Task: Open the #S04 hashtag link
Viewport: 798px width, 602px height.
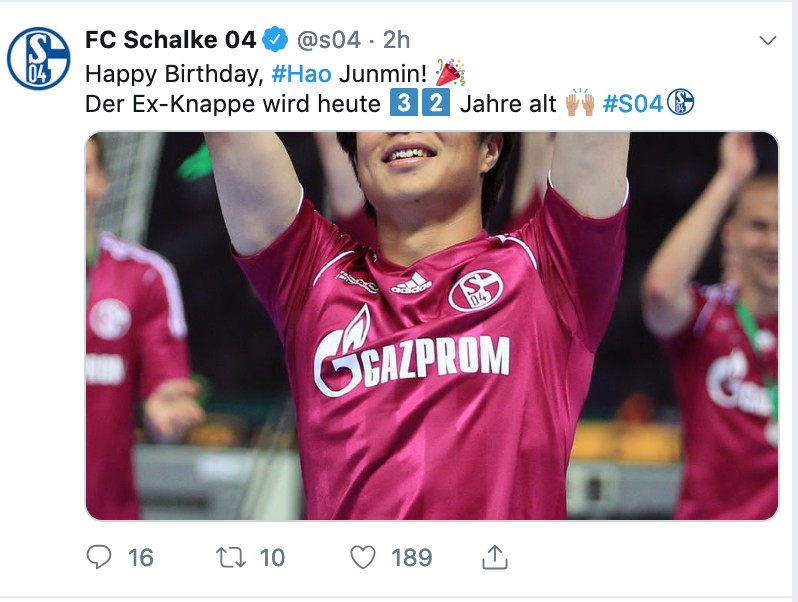Action: [634, 103]
